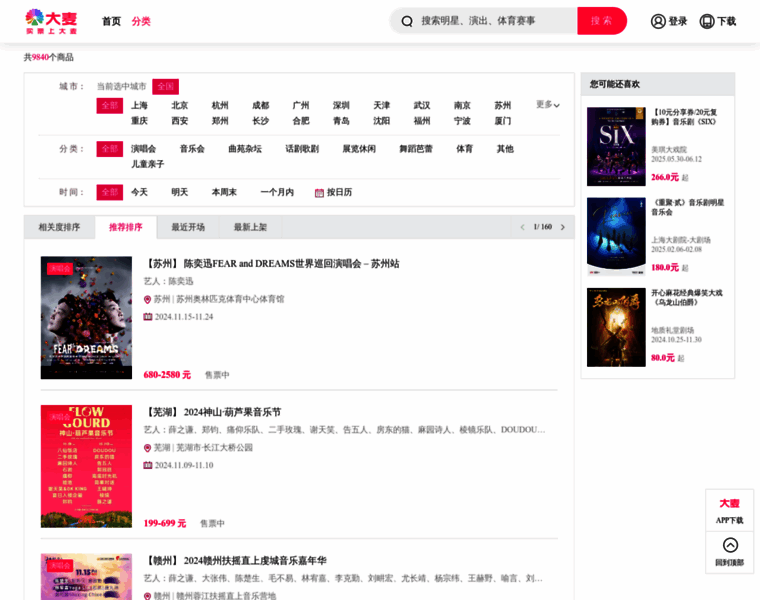This screenshot has width=760, height=600.
Task: Select 全部 in the category filter
Action: [110, 149]
